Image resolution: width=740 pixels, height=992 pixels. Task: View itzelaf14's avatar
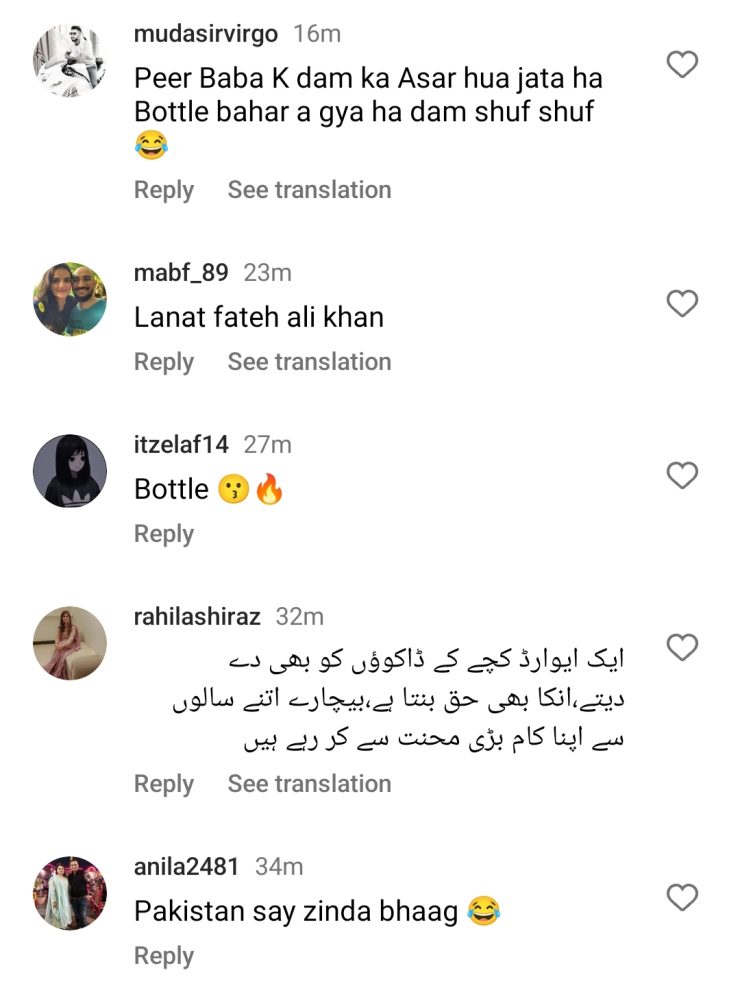[70, 471]
